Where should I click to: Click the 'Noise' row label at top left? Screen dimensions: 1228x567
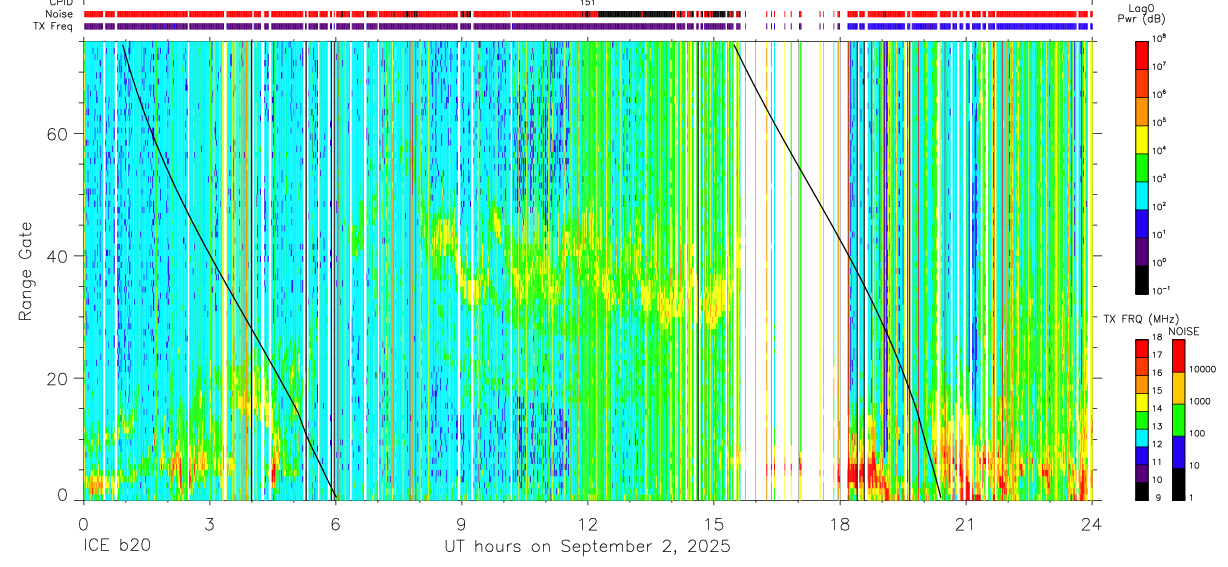61,14
